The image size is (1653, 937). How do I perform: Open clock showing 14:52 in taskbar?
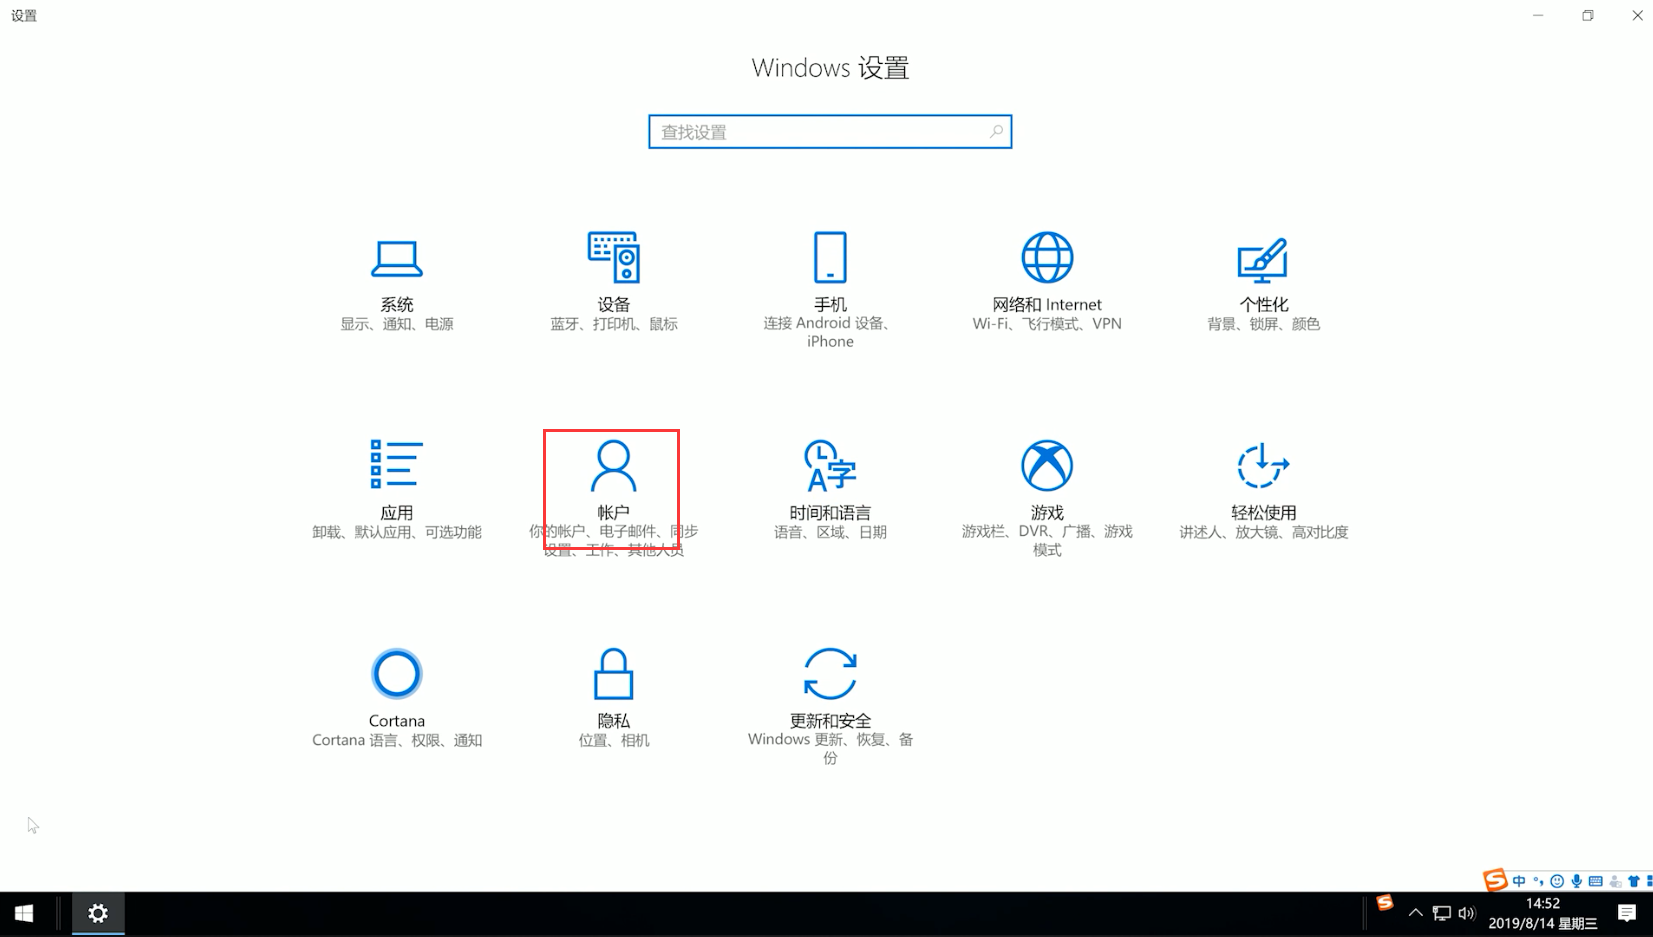(x=1543, y=914)
